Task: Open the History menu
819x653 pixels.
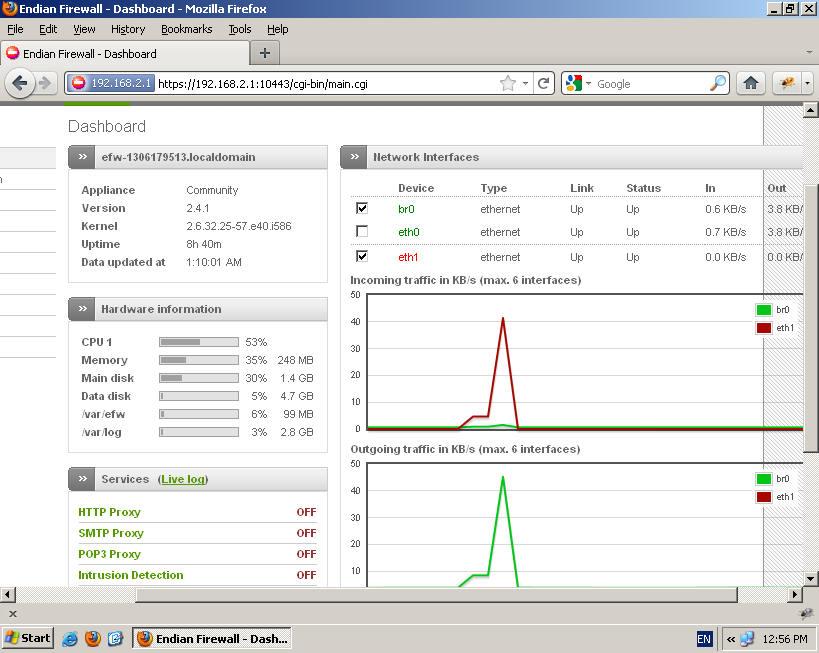Action: 128,29
